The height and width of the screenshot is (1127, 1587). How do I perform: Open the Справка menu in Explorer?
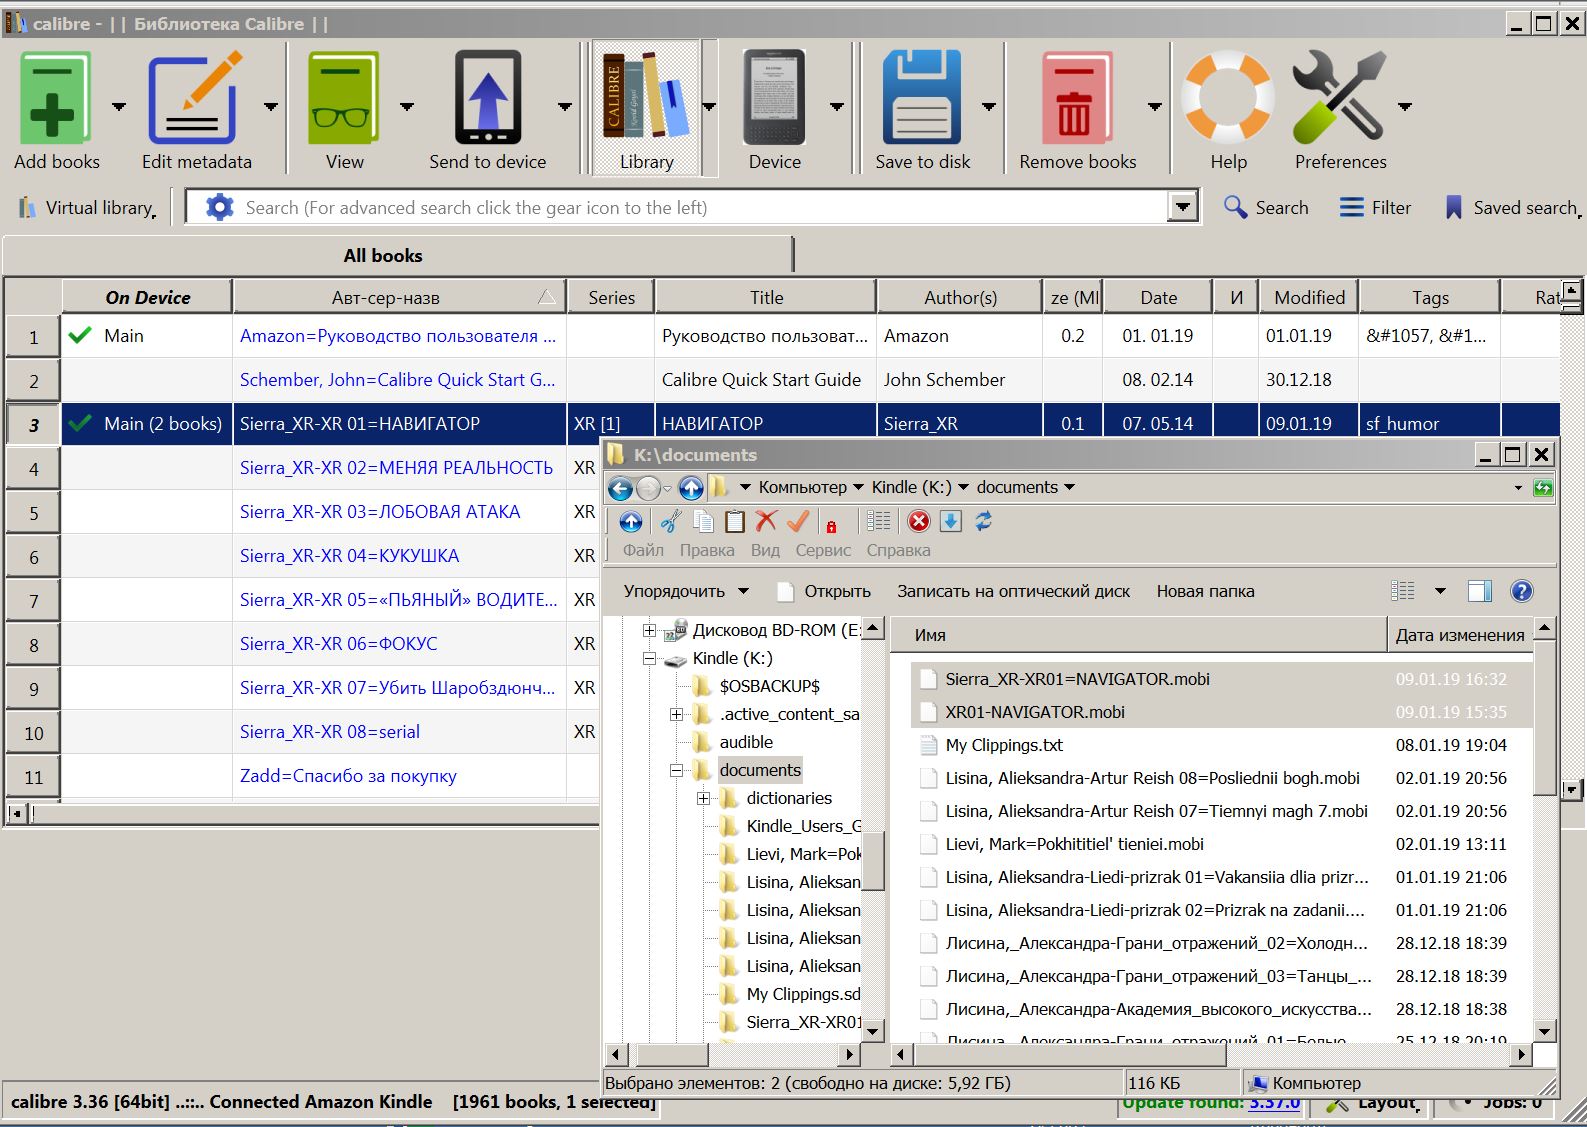tap(898, 550)
